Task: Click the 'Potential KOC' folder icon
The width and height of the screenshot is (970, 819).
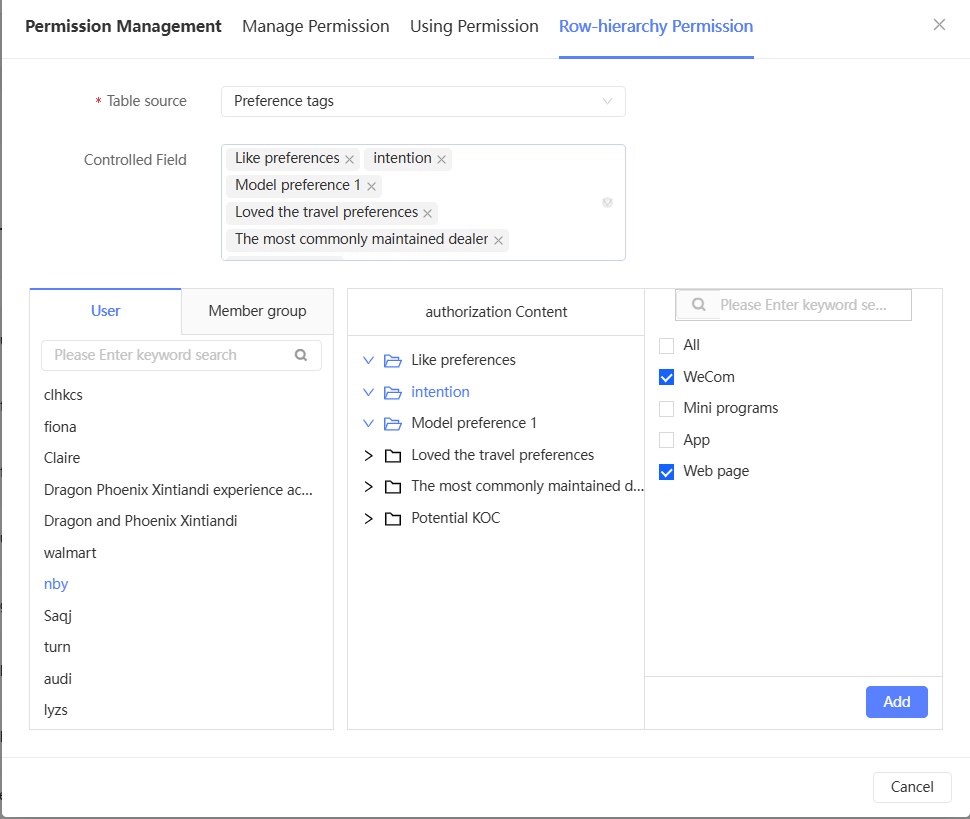Action: coord(393,518)
